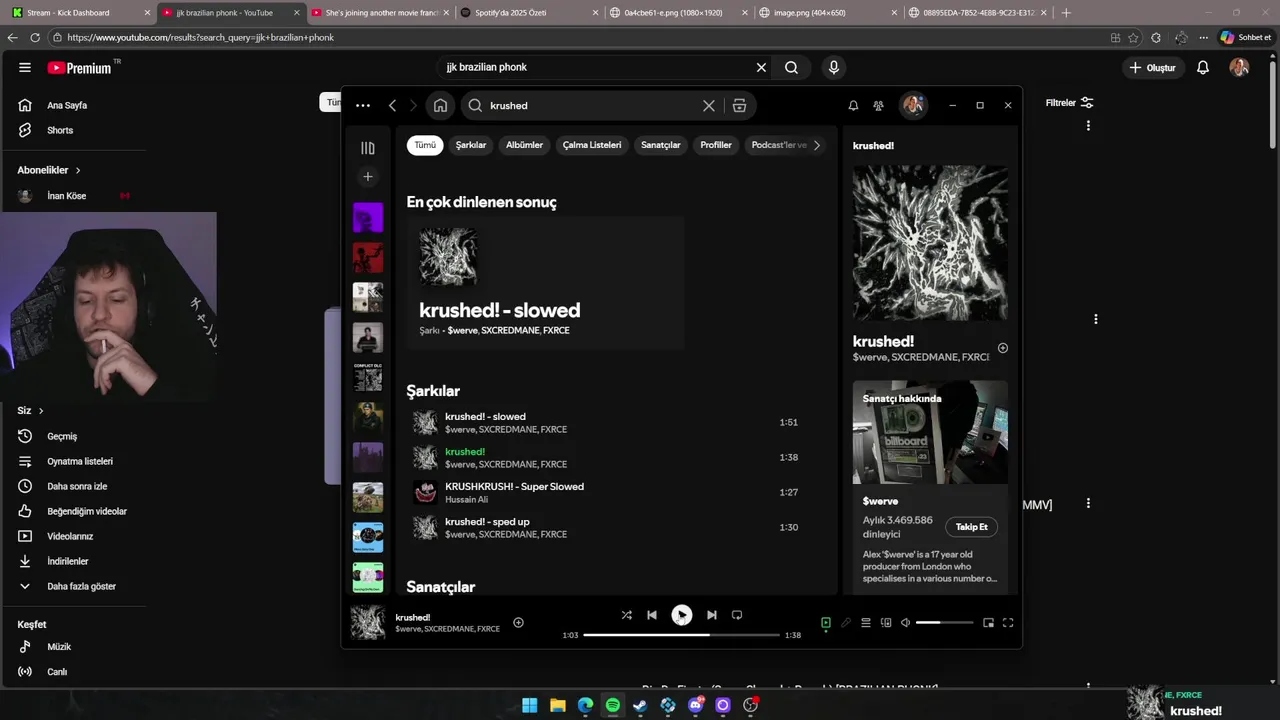This screenshot has height=720, width=1280.
Task: Create new playlist with plus icon
Action: point(368,177)
